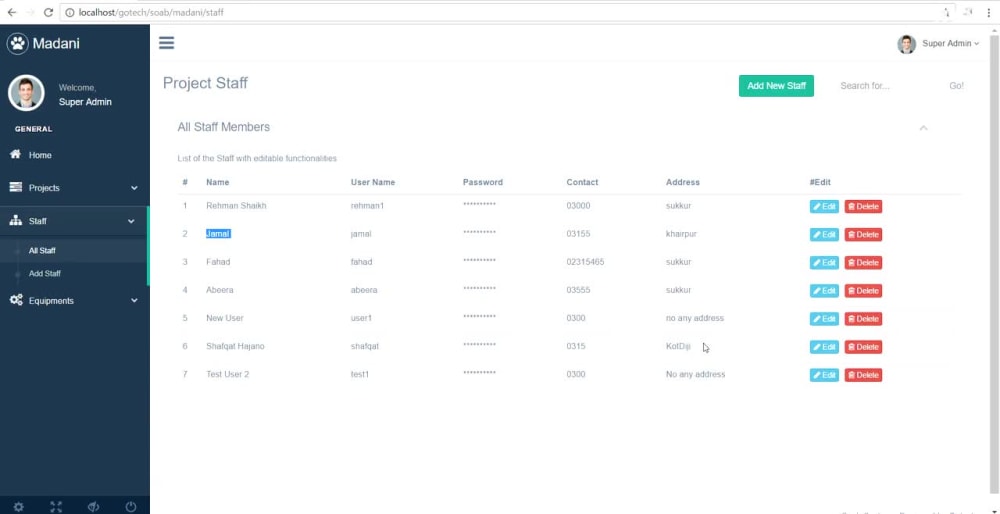Edit Rehman Shaikh staff record
Screen dimensions: 1000x514
click(x=824, y=207)
